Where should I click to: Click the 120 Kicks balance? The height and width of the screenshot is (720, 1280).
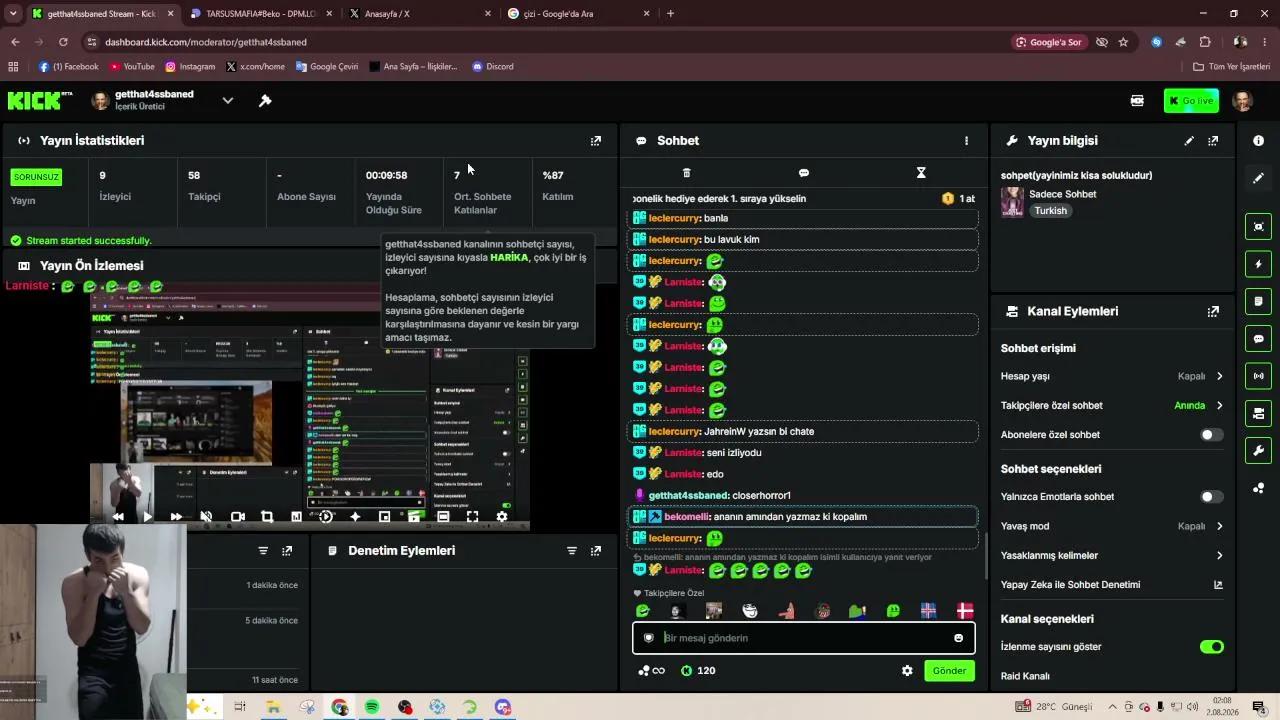coord(698,671)
